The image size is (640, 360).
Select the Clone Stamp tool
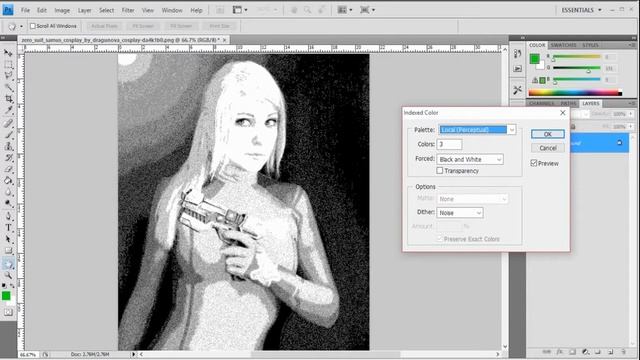point(8,146)
